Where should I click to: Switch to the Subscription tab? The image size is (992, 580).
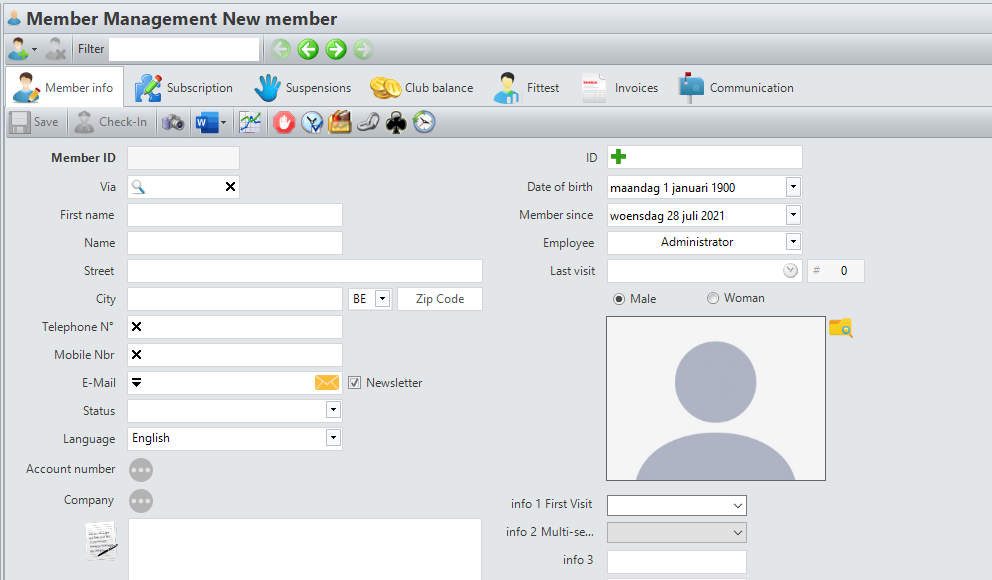point(185,88)
